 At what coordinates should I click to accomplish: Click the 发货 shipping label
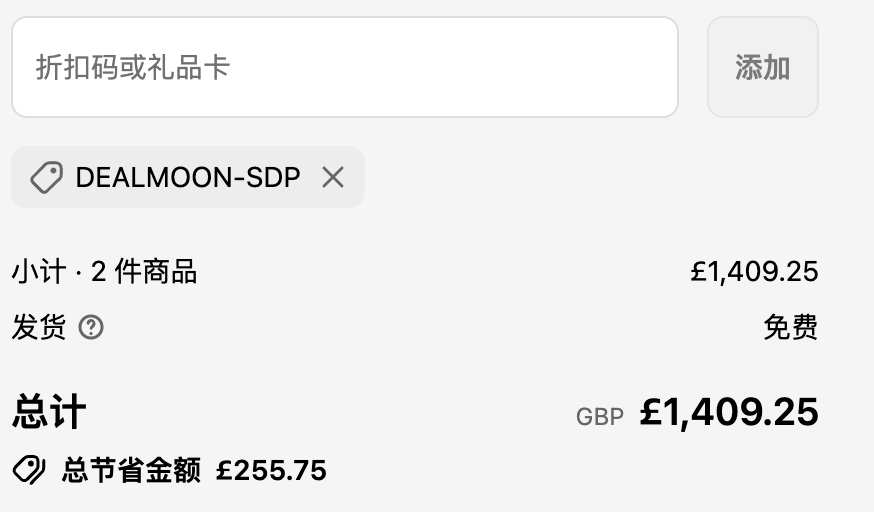pos(38,327)
